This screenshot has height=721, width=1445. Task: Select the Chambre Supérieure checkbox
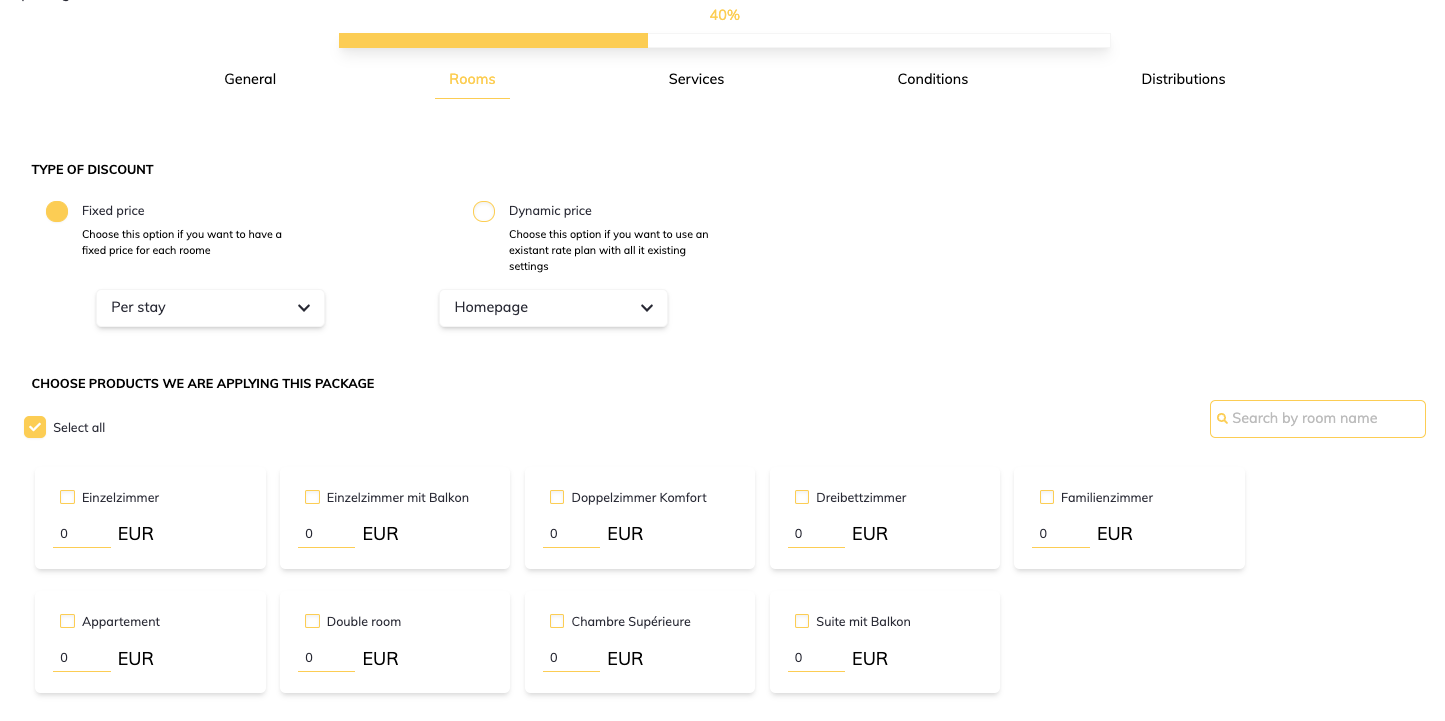tap(557, 621)
